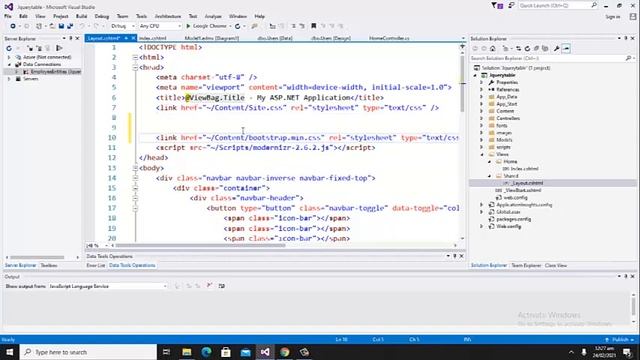Toggle Preview Selected Items in Solution Explorer

566,49
